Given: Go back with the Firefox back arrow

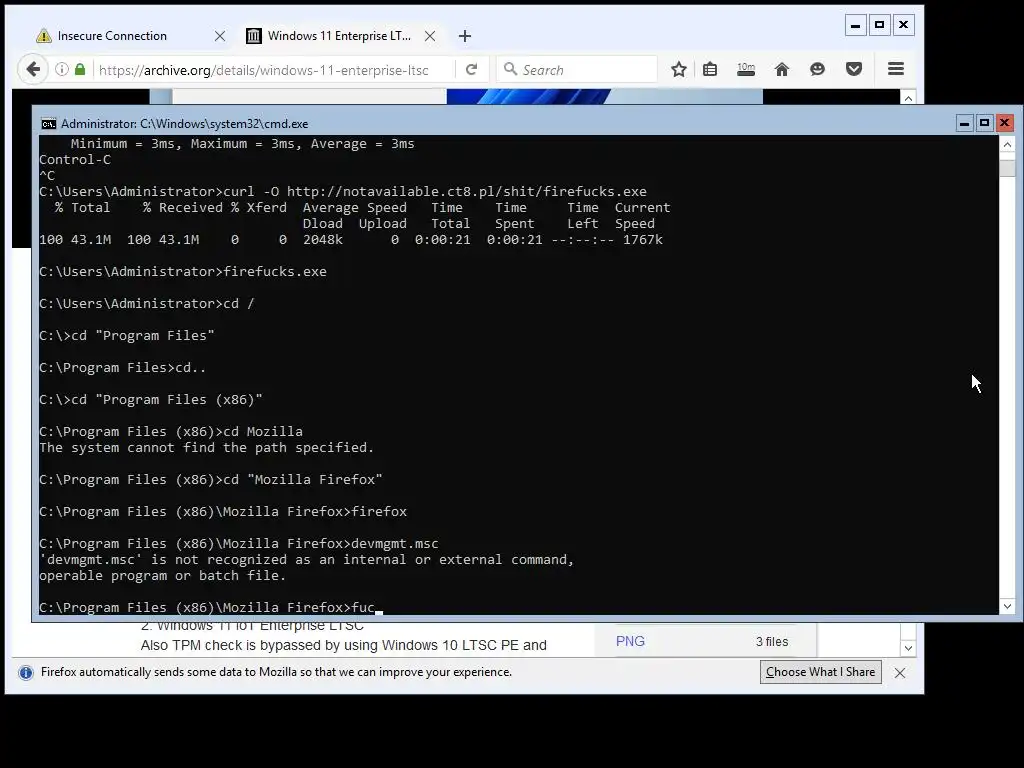Looking at the screenshot, I should coord(33,69).
